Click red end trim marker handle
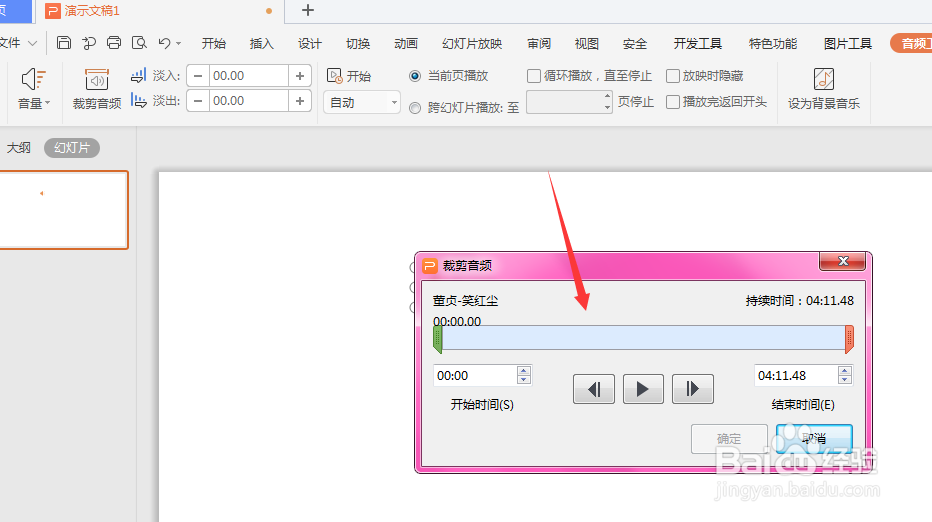Screen dimensions: 932x522 (x=849, y=339)
